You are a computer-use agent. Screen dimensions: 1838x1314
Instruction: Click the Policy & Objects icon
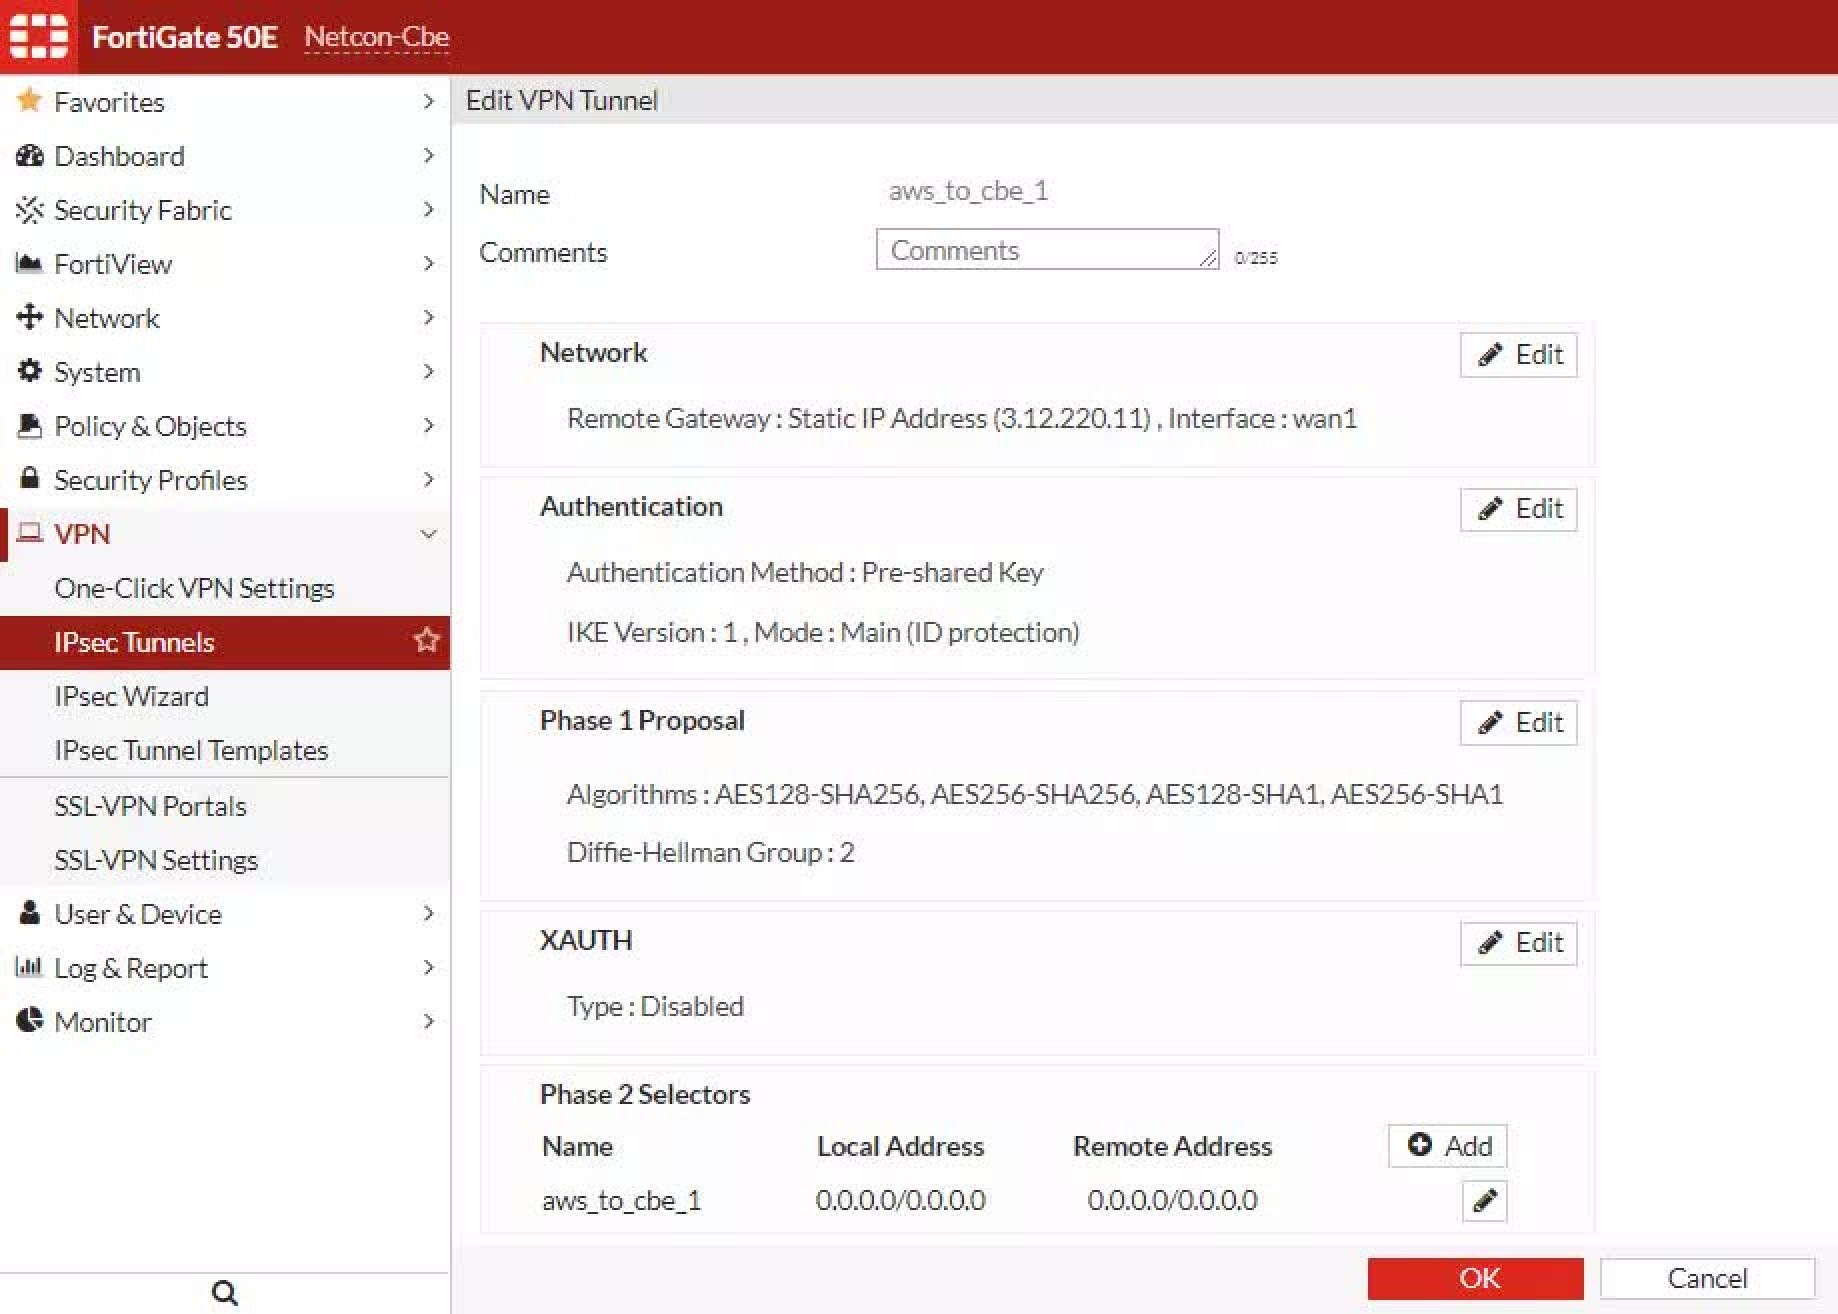point(30,425)
